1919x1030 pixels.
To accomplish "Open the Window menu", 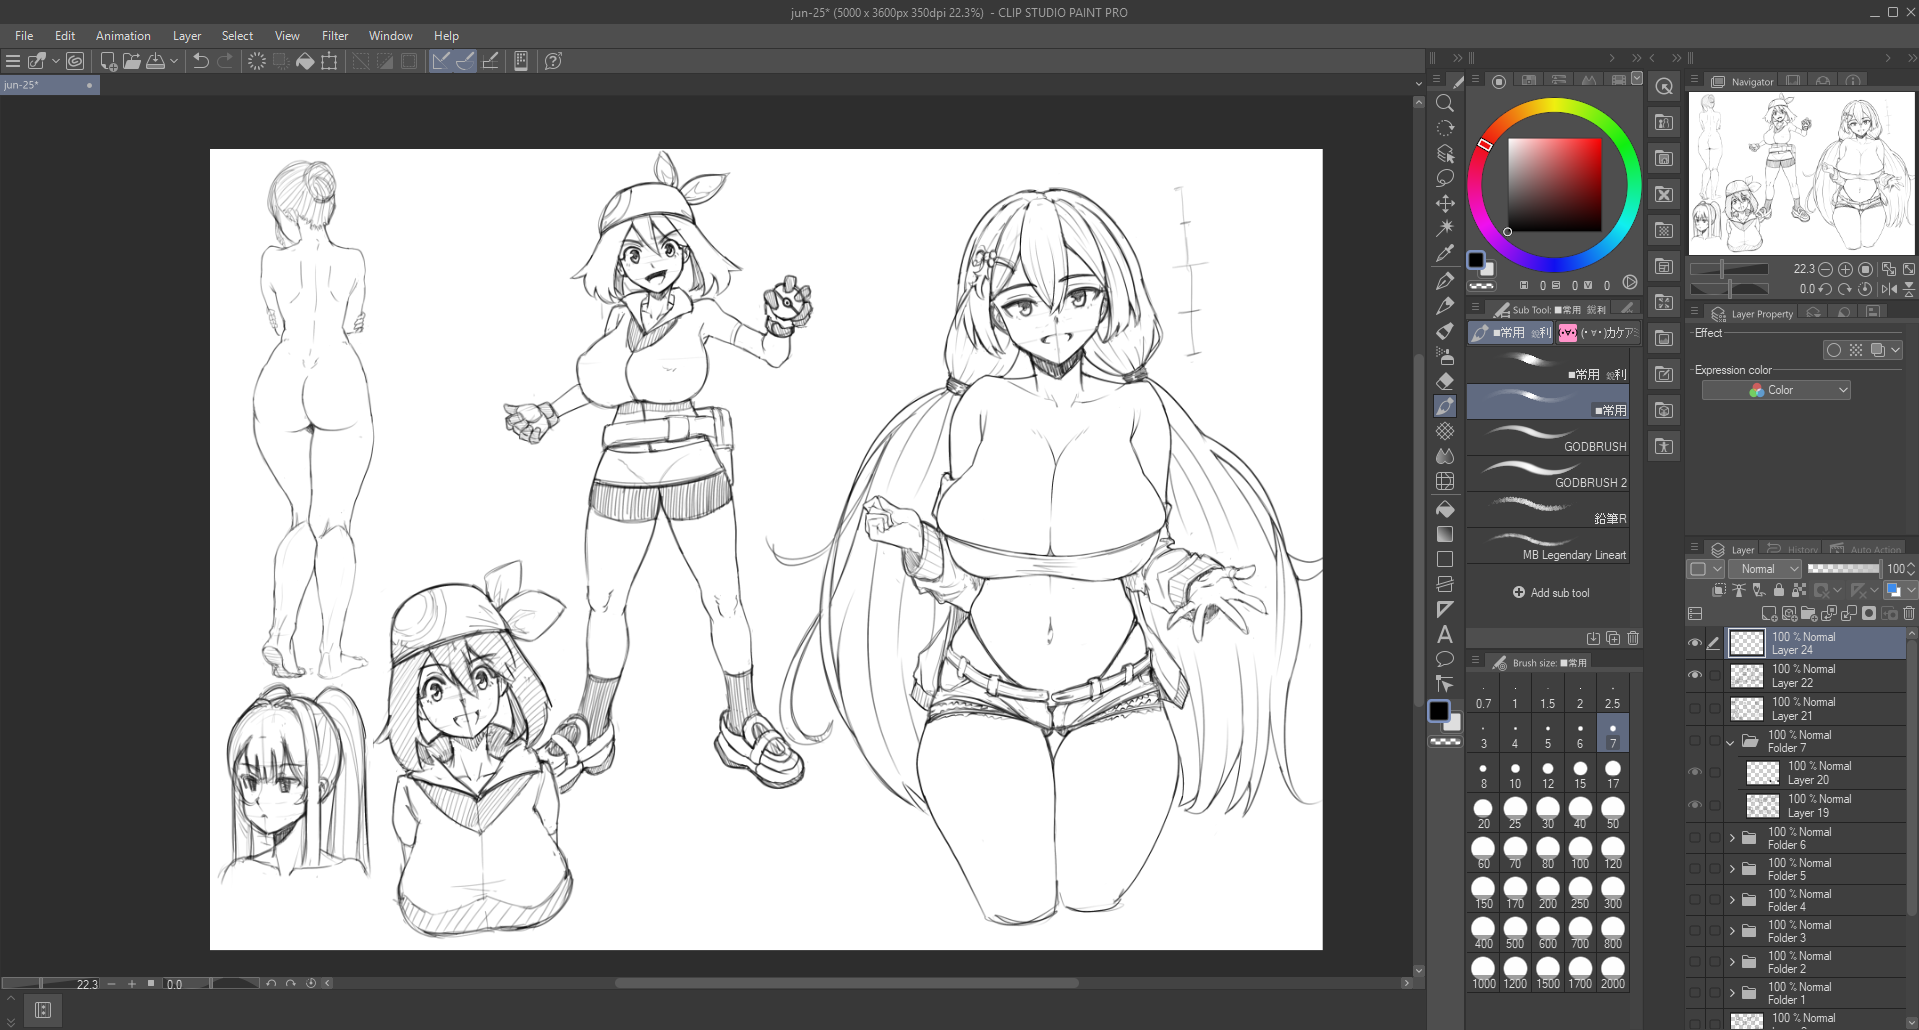I will [390, 36].
